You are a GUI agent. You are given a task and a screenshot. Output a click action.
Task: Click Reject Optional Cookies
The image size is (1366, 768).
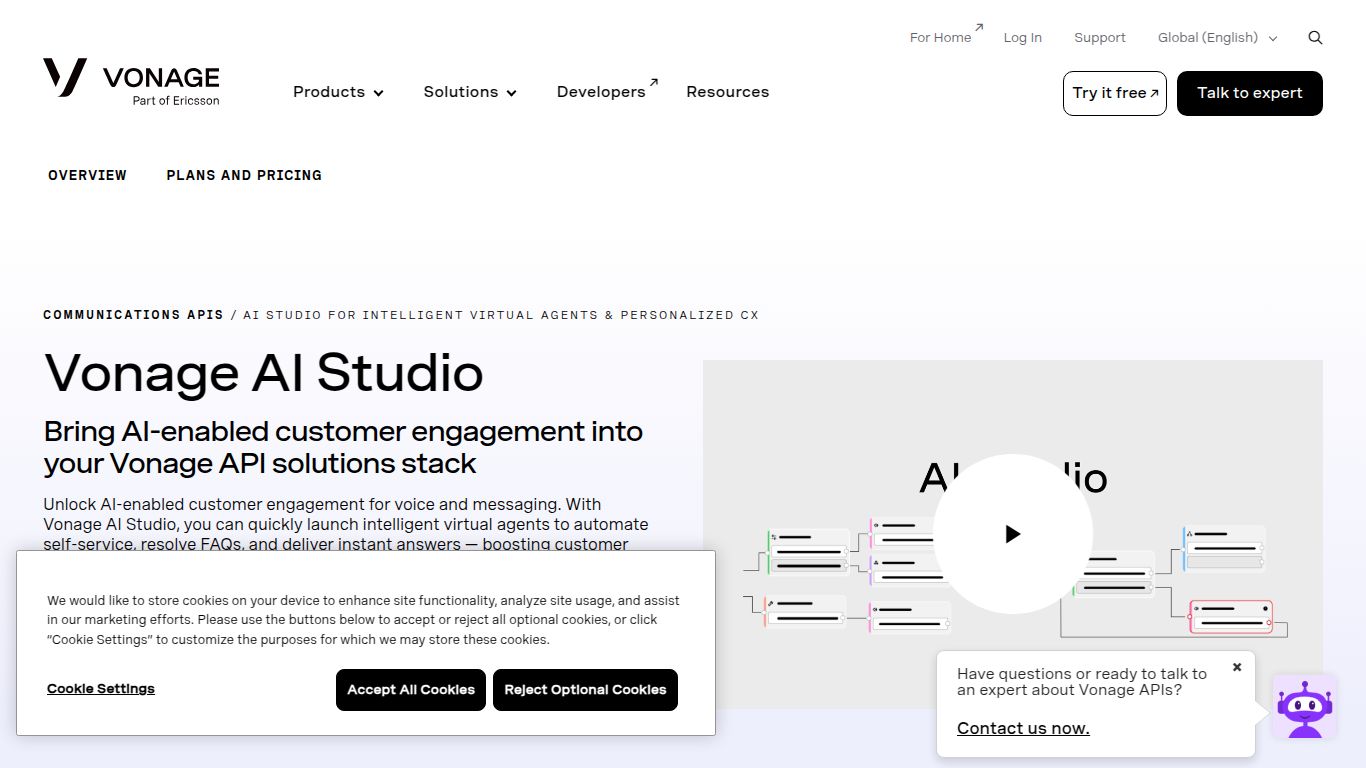click(585, 689)
